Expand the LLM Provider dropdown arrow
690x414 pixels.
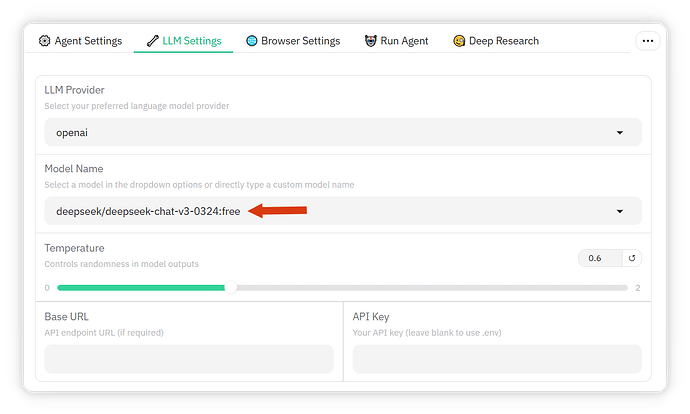[x=620, y=132]
